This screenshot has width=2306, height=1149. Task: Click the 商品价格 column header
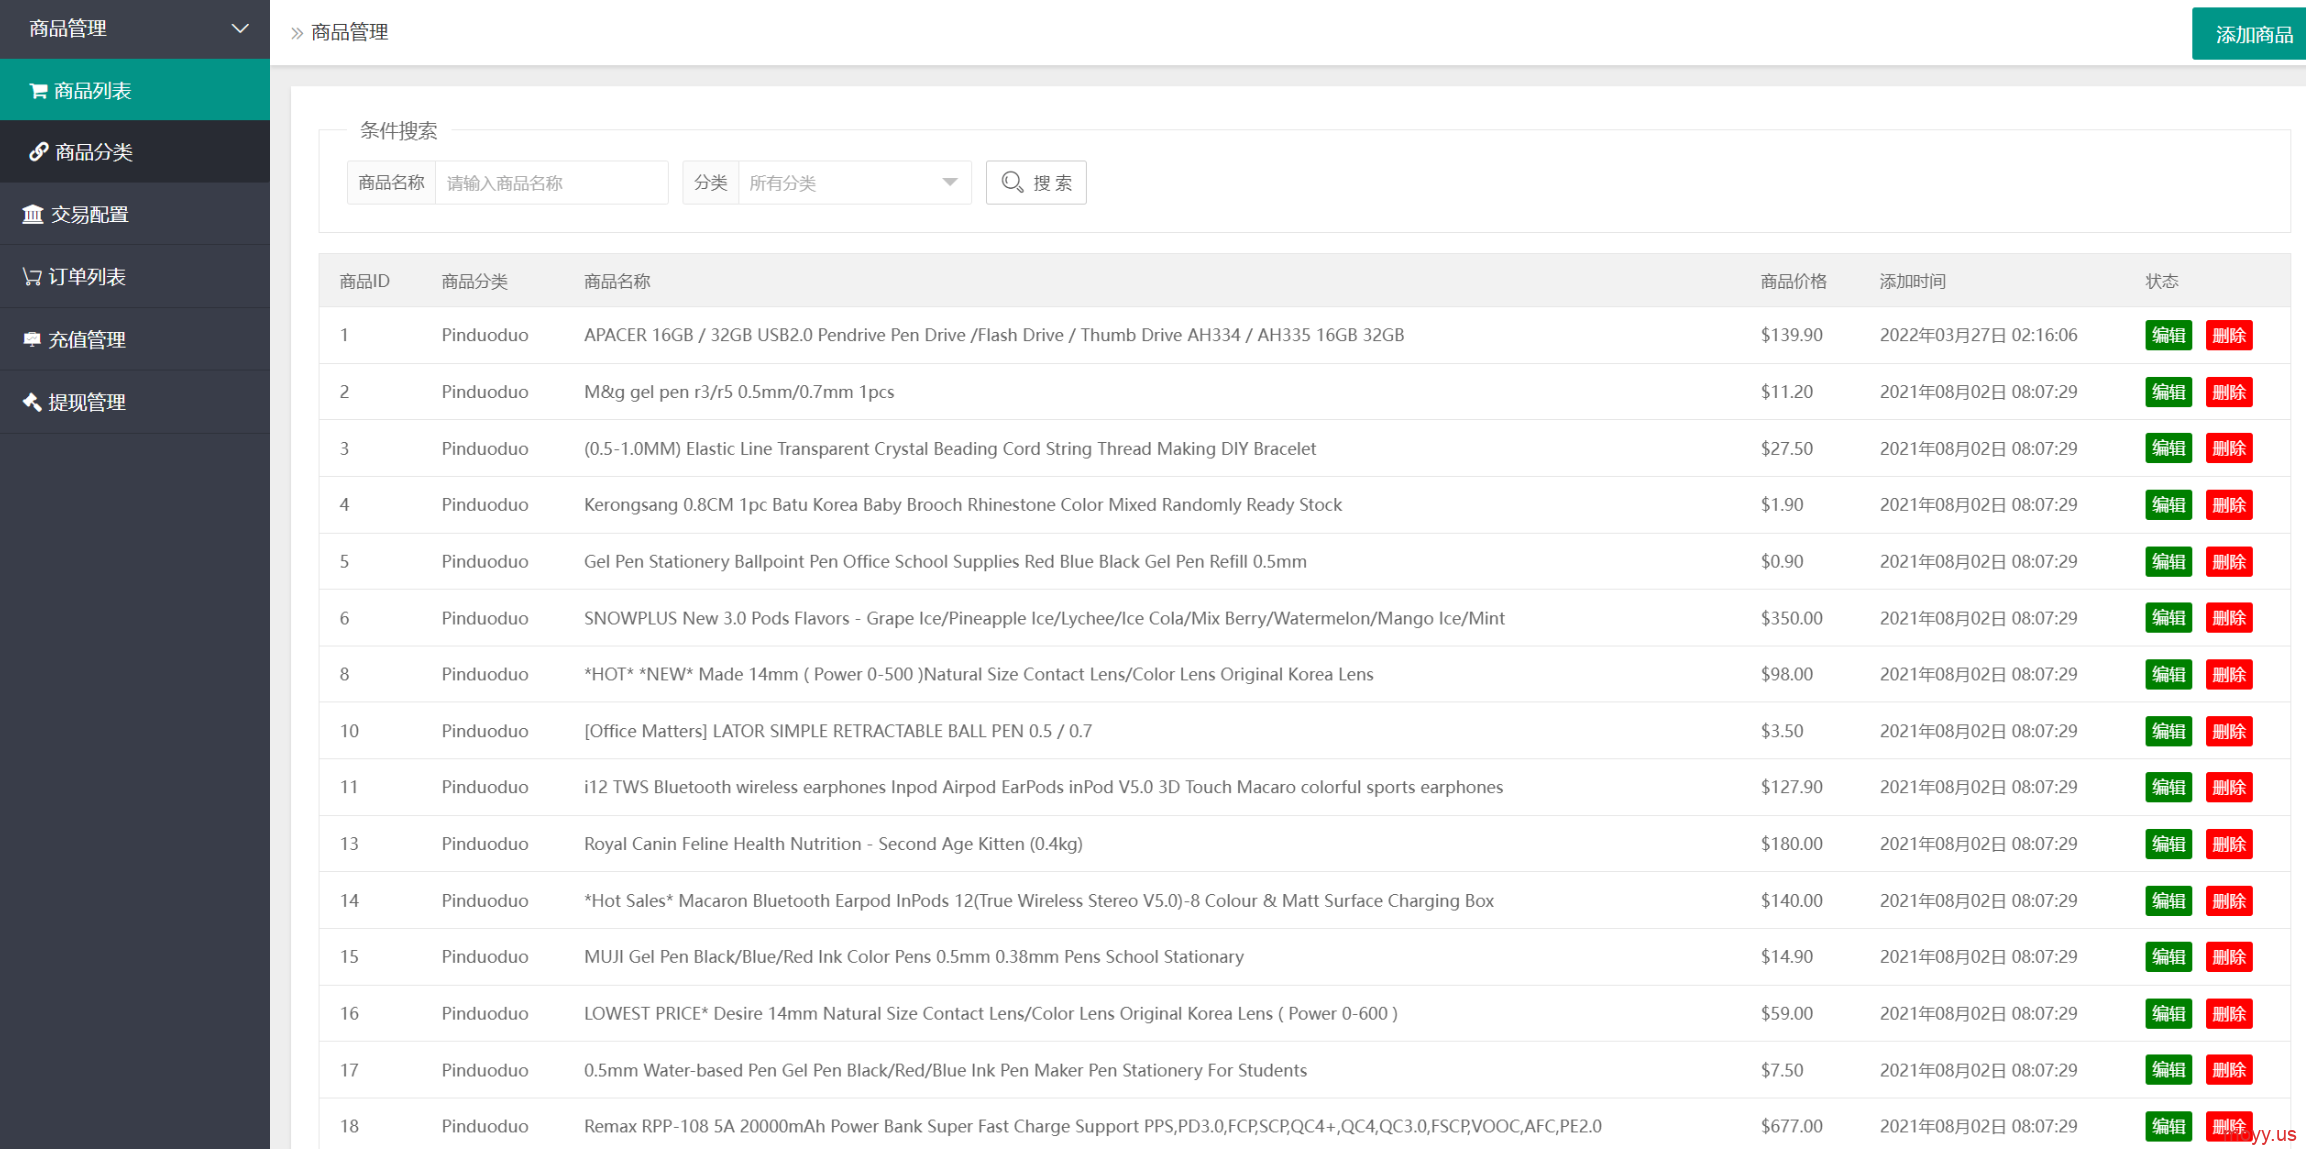click(1793, 282)
